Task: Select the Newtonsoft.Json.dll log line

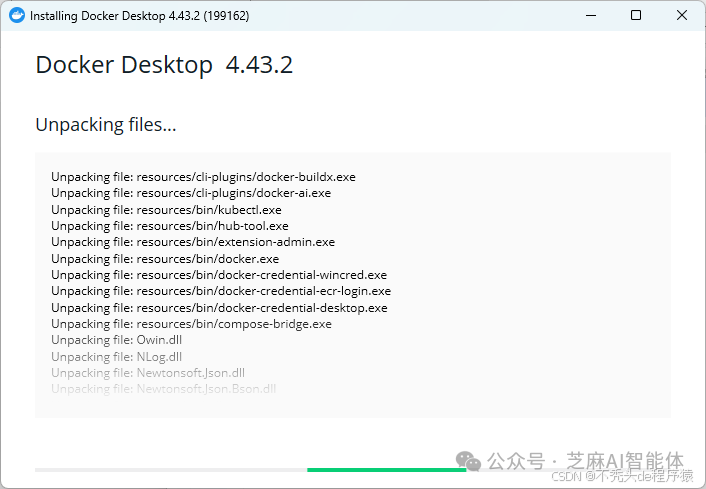Action: pos(148,373)
